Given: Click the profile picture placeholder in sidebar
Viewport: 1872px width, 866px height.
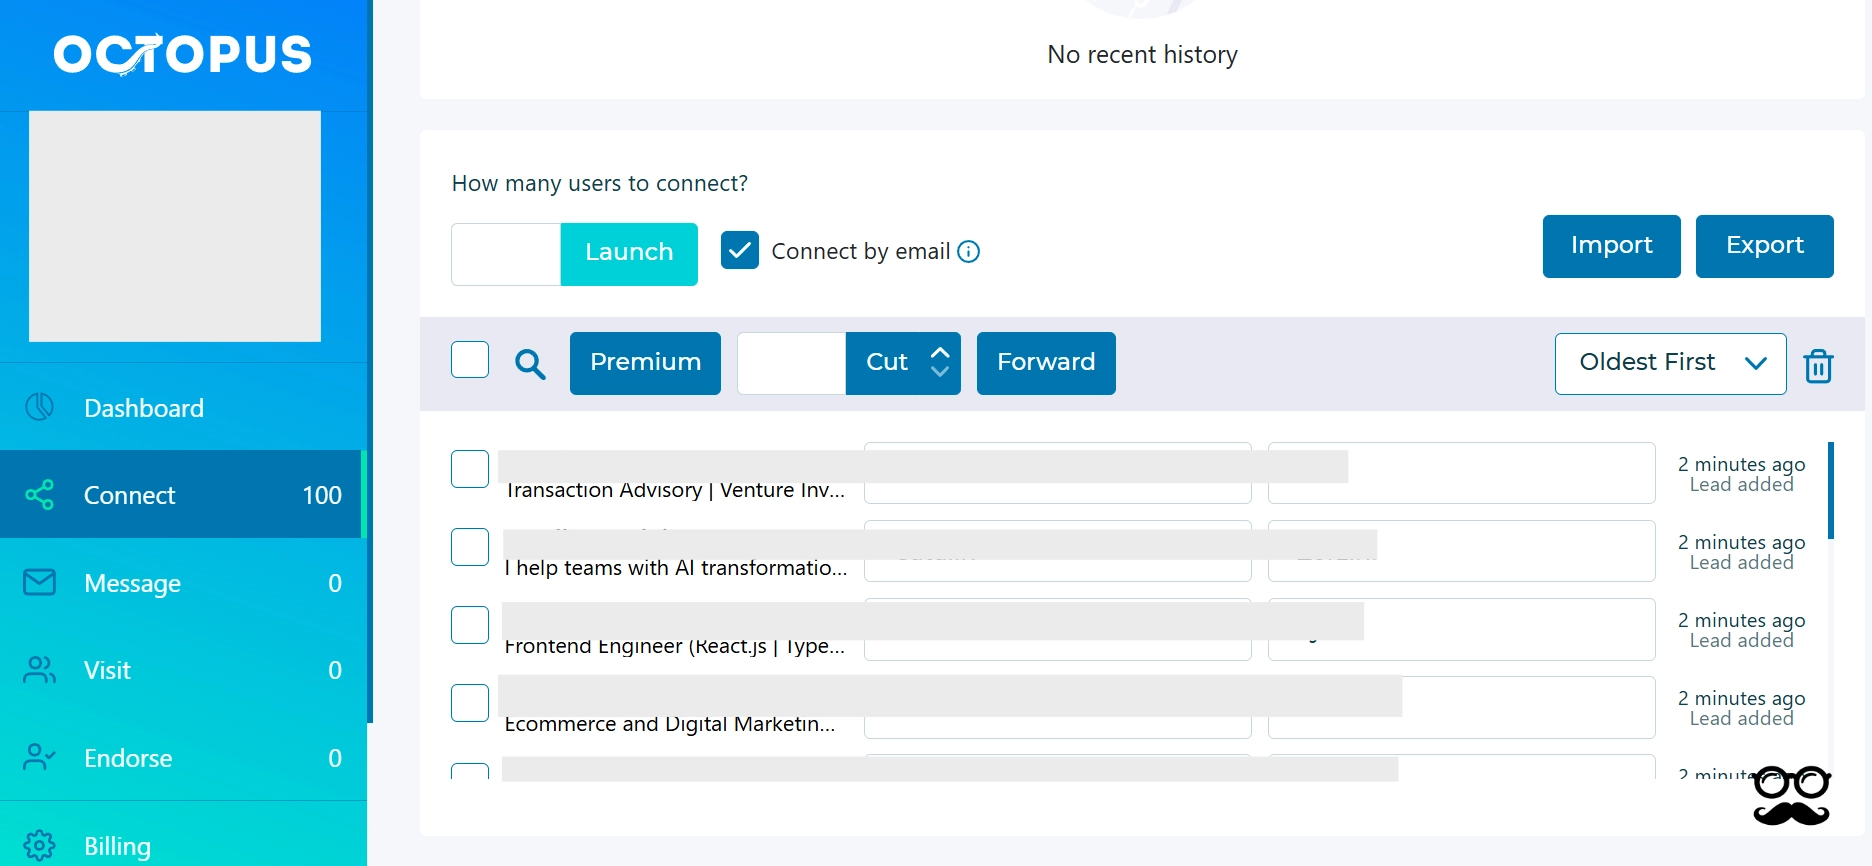Looking at the screenshot, I should coord(175,226).
